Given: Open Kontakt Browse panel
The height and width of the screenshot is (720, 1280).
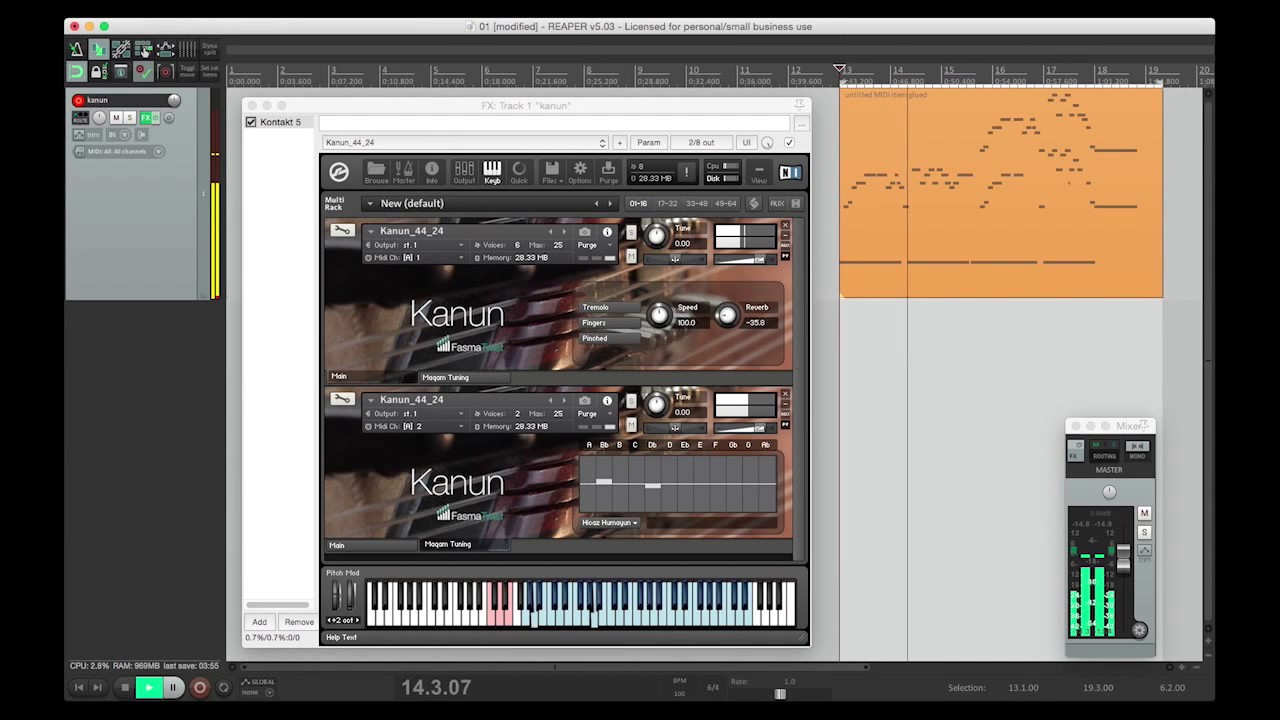Looking at the screenshot, I should [x=376, y=172].
